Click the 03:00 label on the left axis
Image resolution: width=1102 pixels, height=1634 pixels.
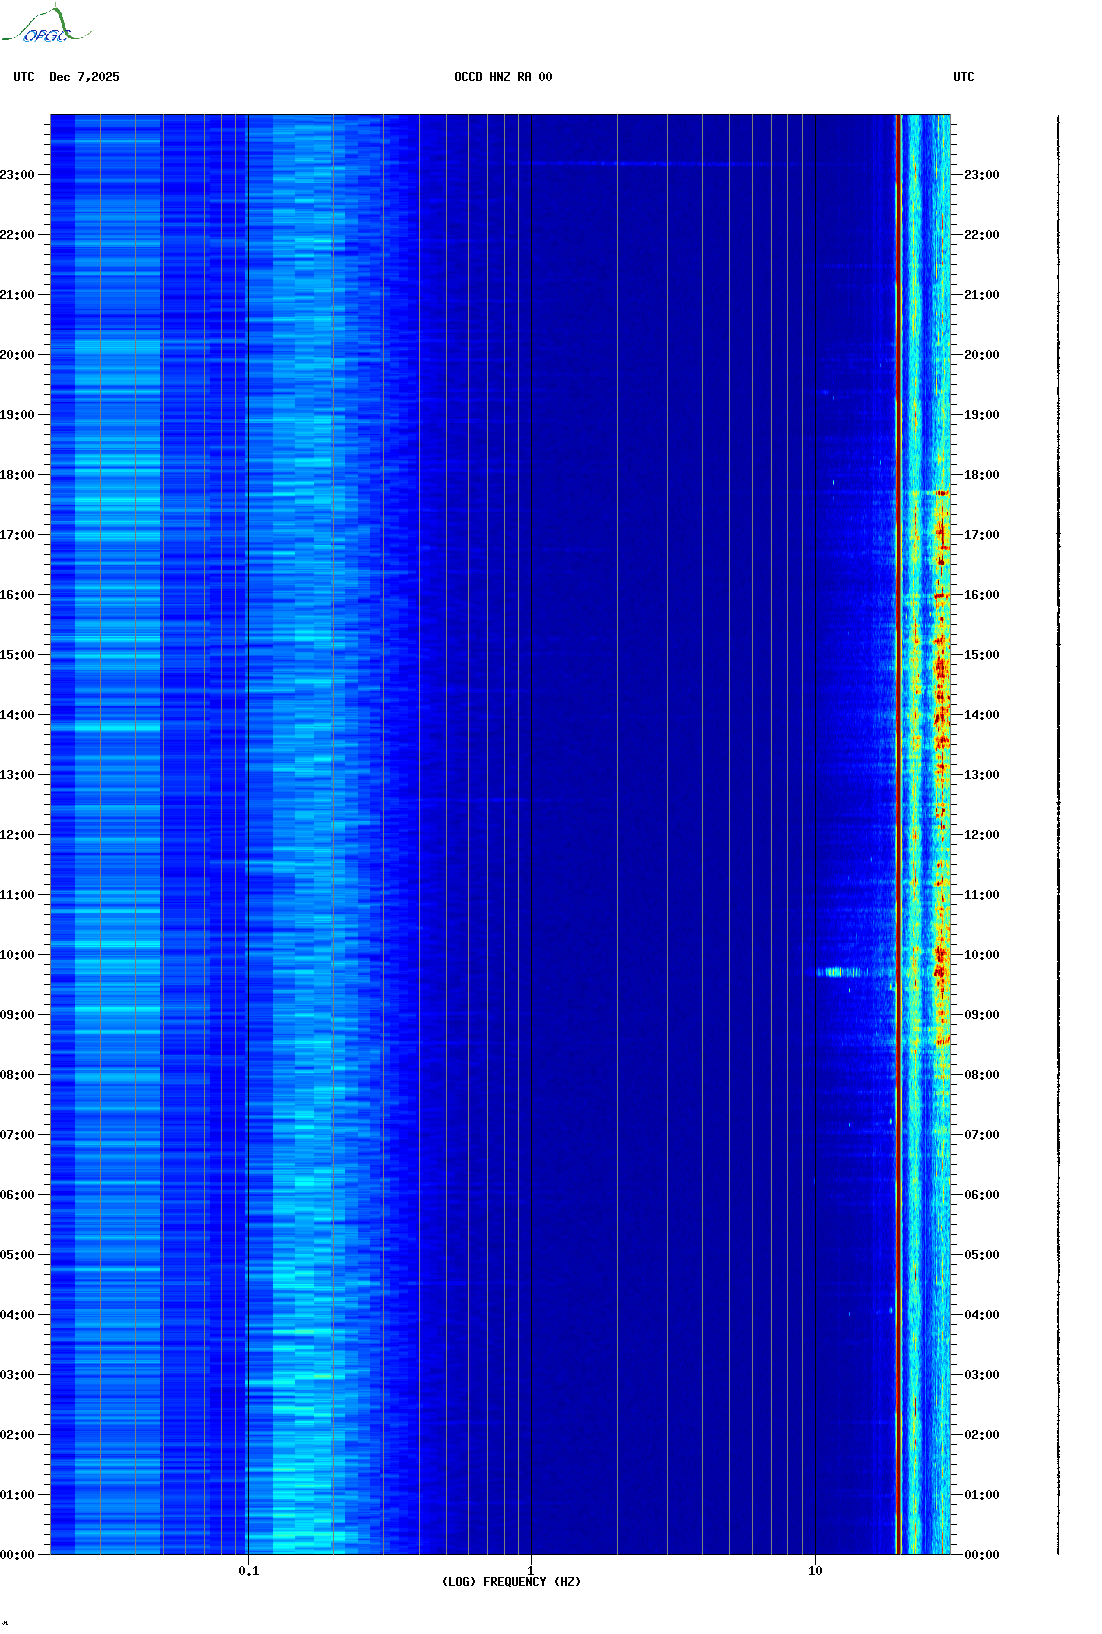[x=17, y=1375]
